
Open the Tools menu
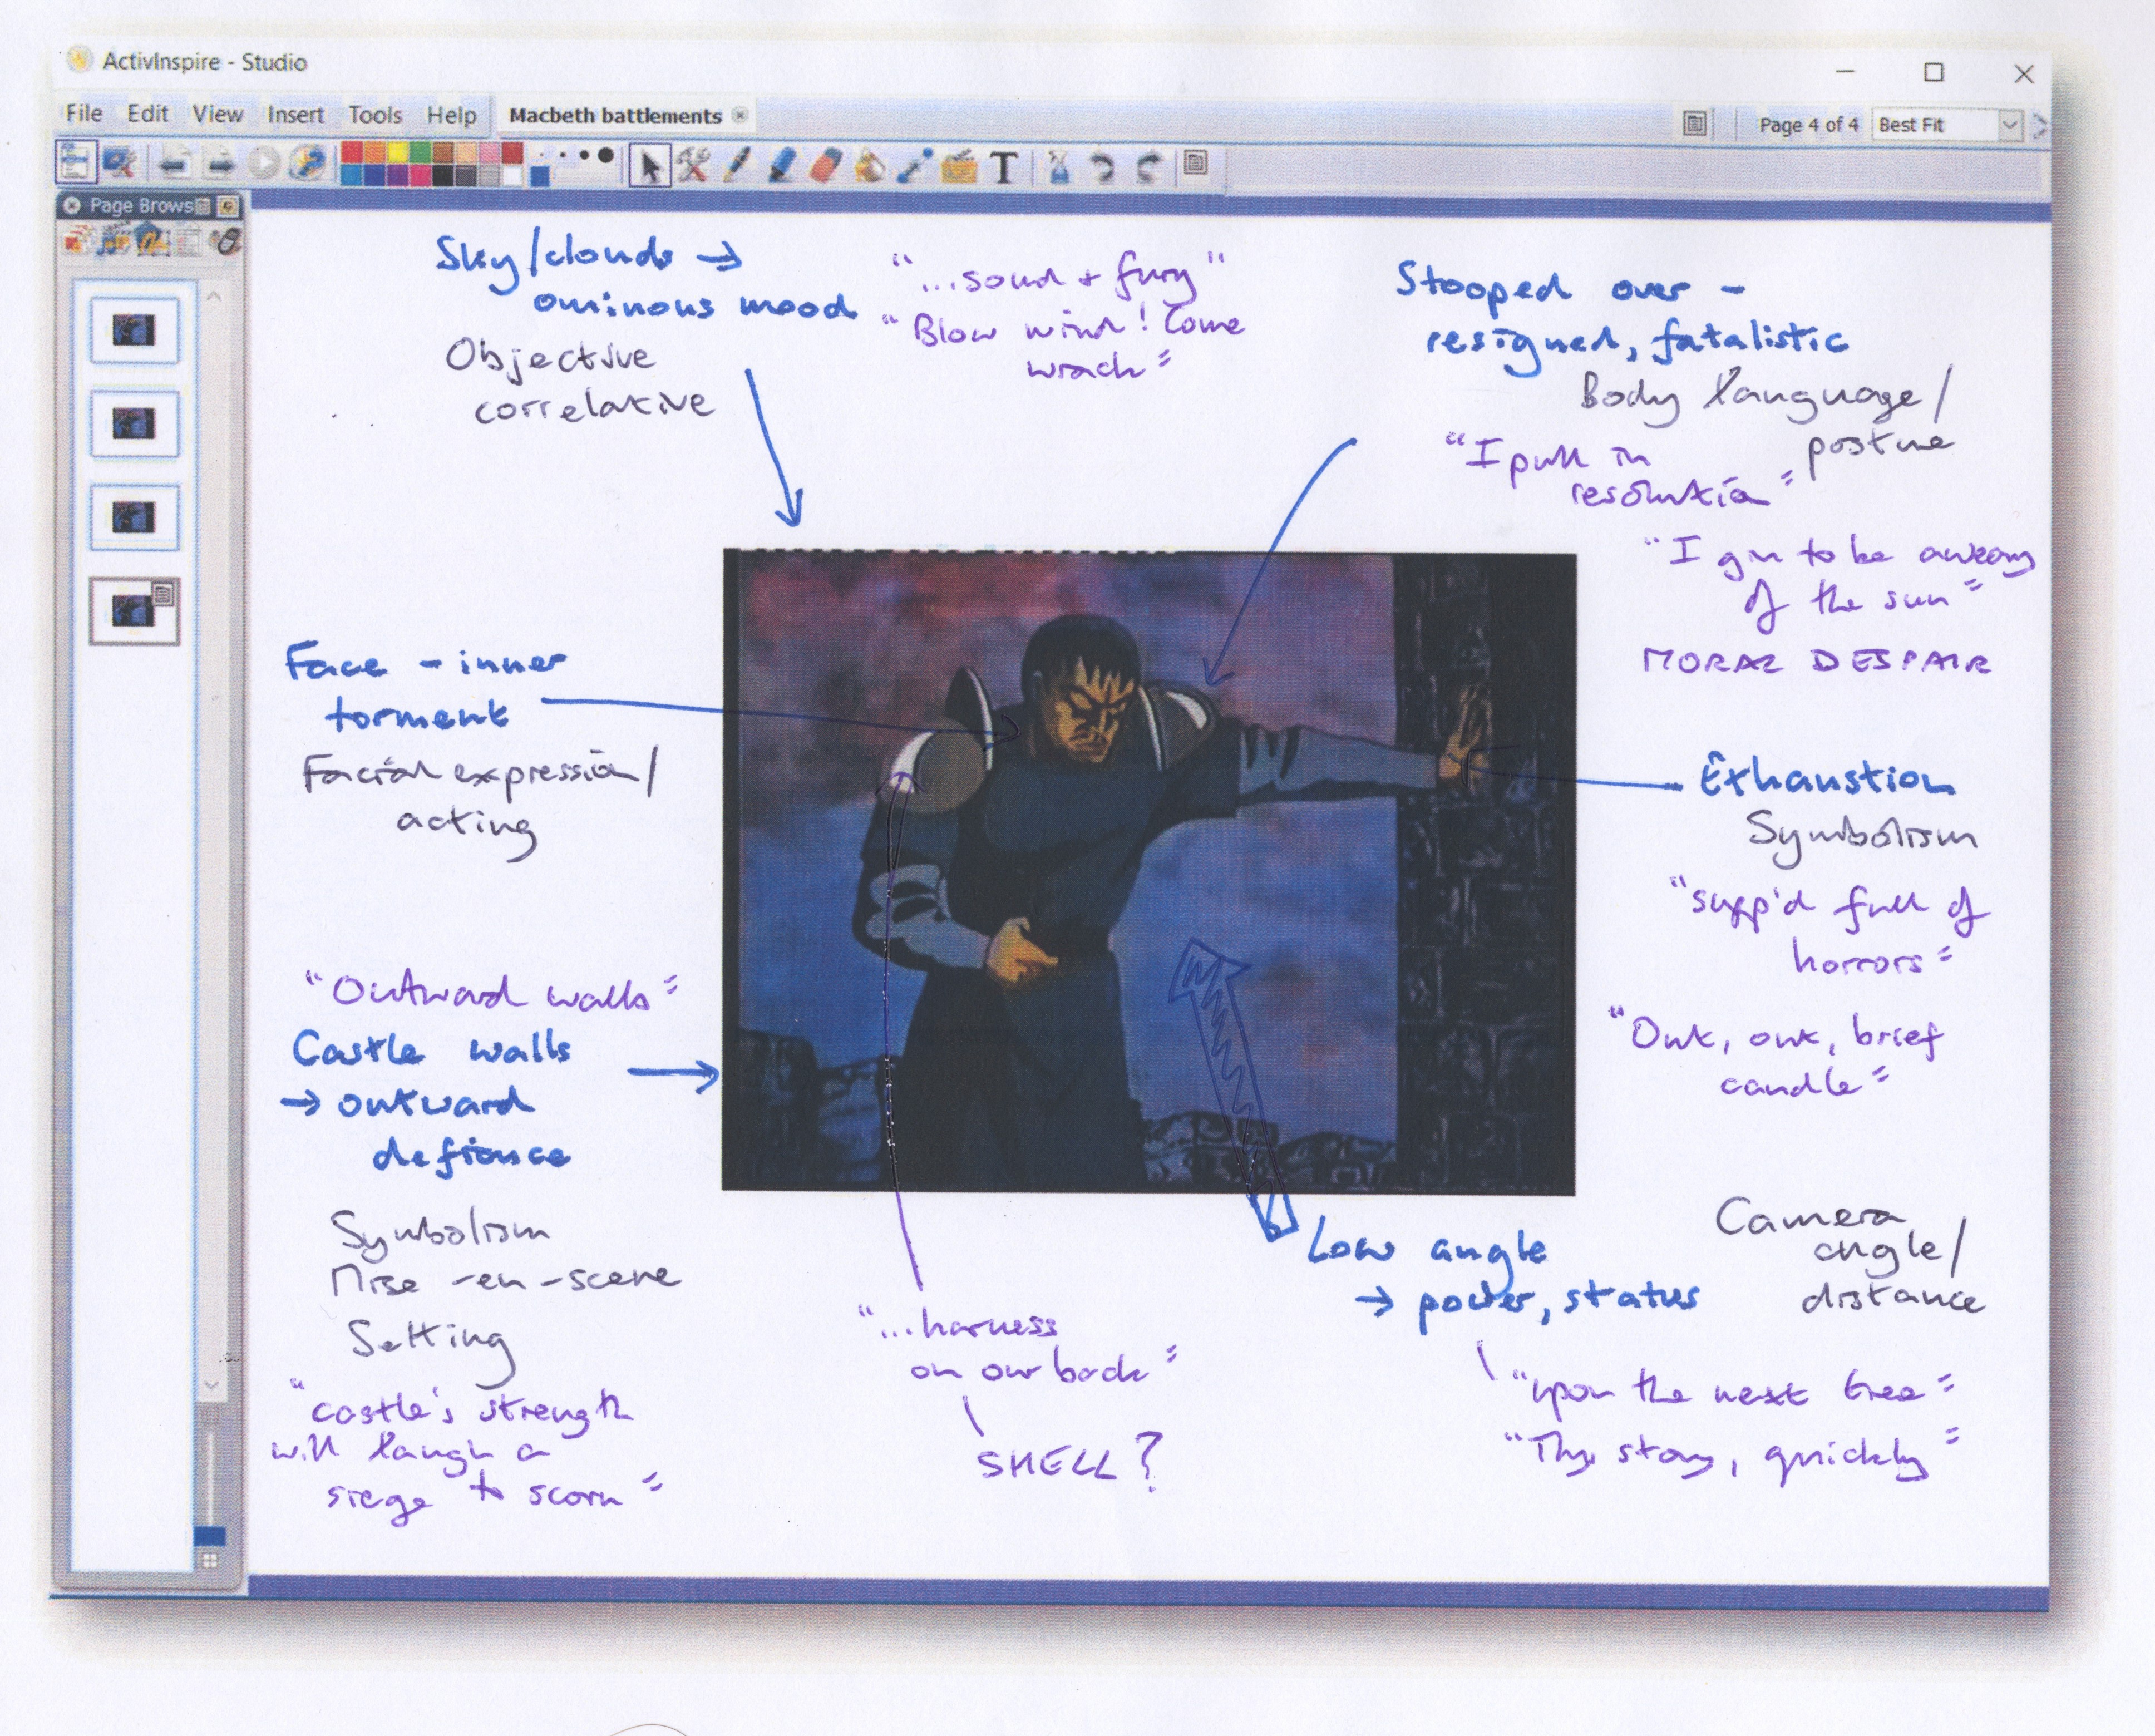(375, 115)
